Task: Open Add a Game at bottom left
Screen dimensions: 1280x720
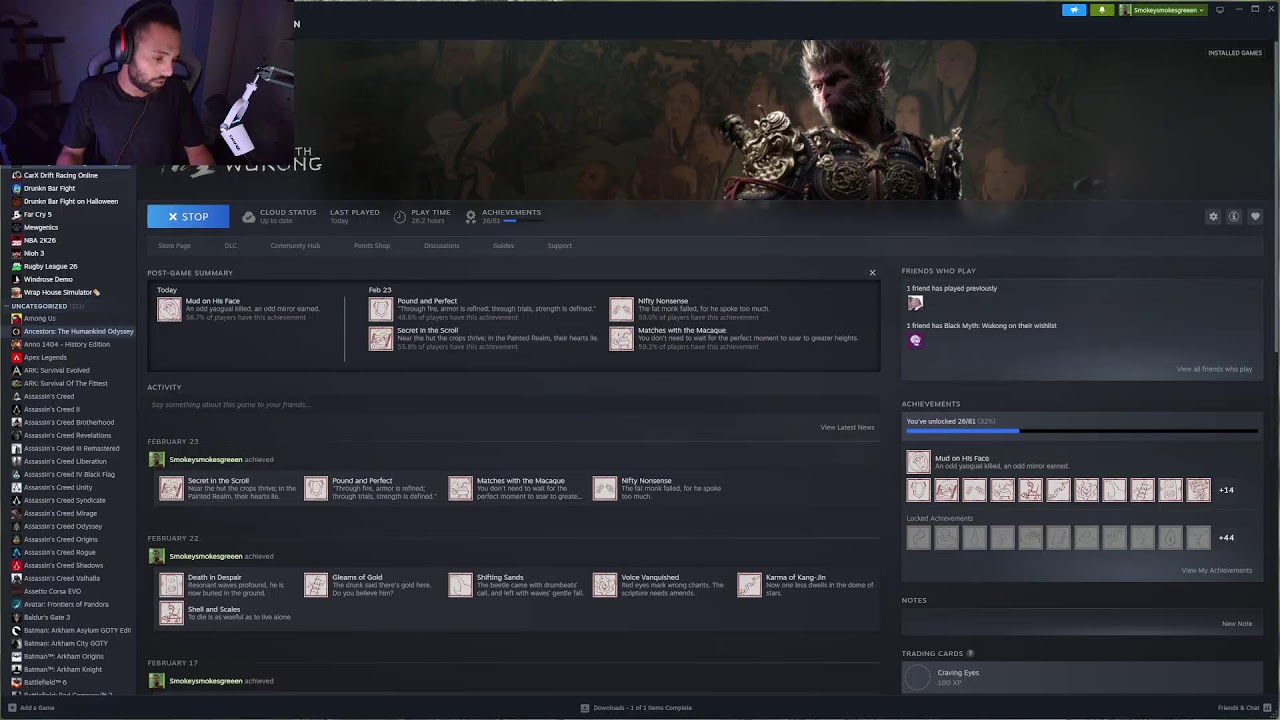Action: (31, 708)
